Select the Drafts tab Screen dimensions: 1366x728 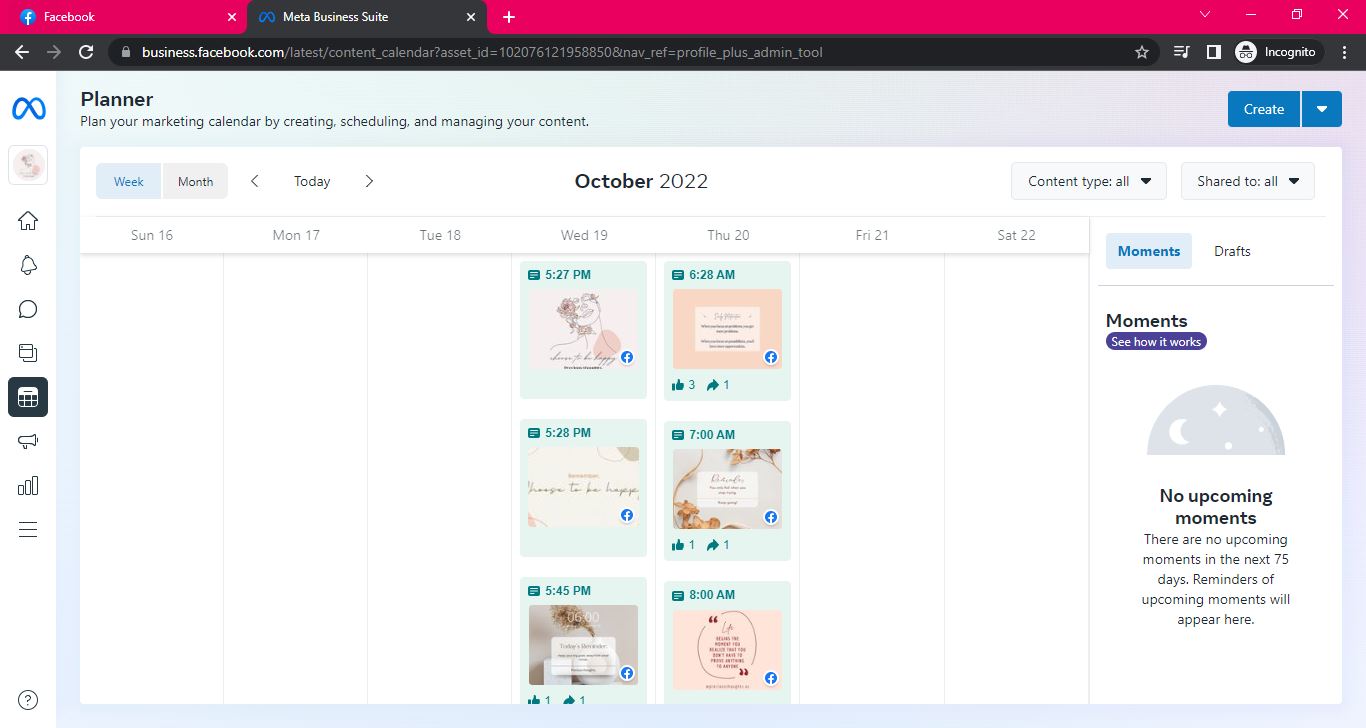(1232, 251)
